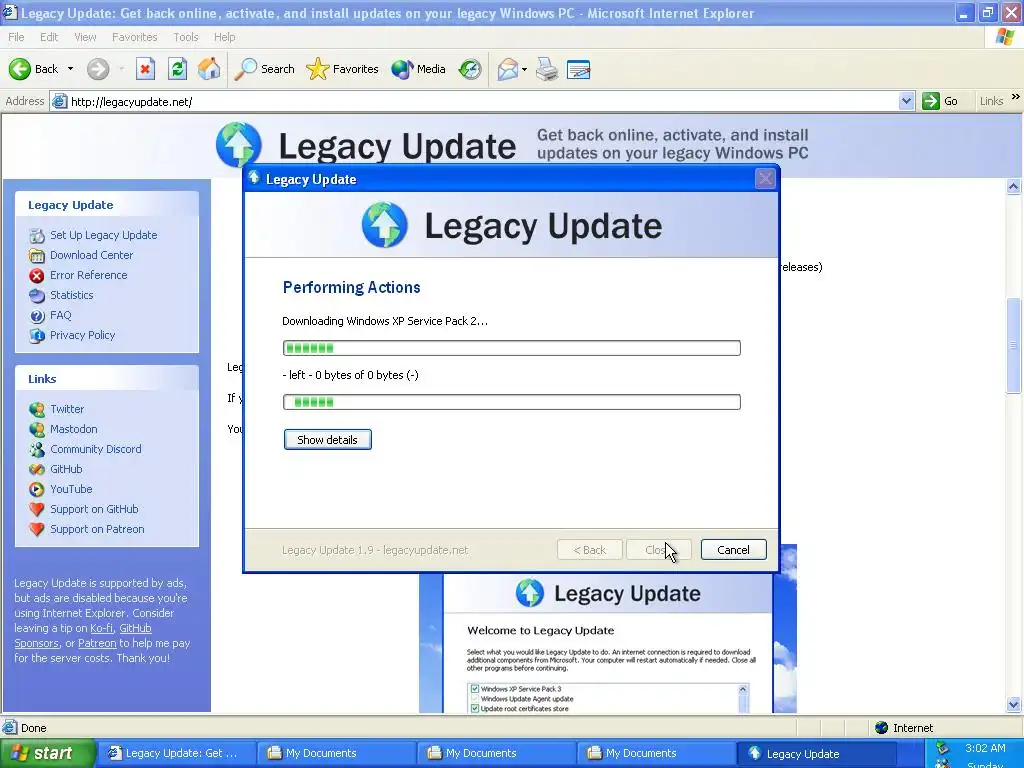Click the Privacy Policy info icon
The height and width of the screenshot is (768, 1024).
tap(37, 336)
